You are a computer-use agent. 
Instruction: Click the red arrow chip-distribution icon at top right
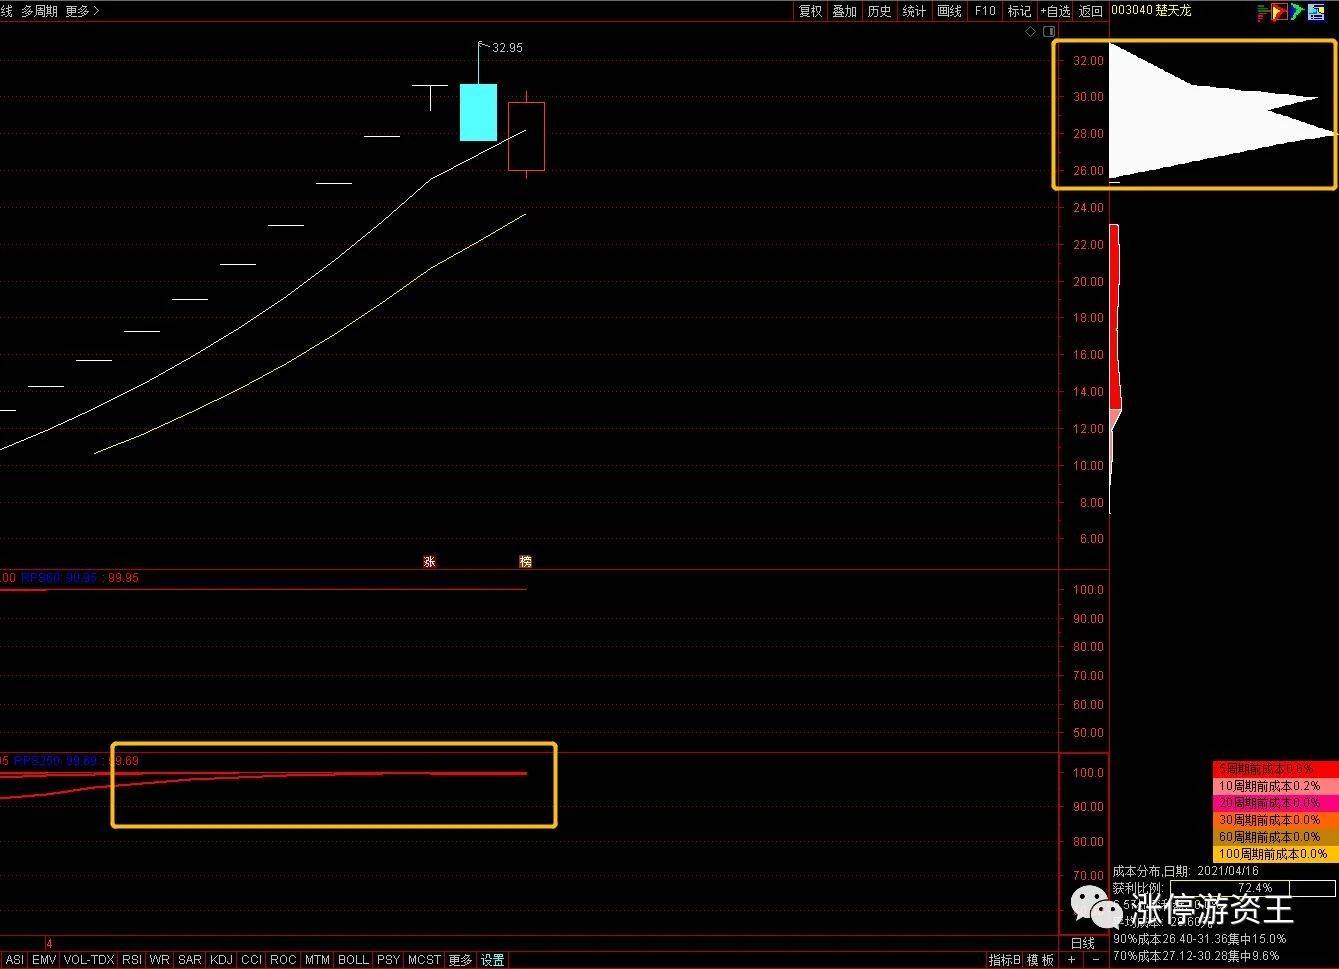pyautogui.click(x=1279, y=11)
